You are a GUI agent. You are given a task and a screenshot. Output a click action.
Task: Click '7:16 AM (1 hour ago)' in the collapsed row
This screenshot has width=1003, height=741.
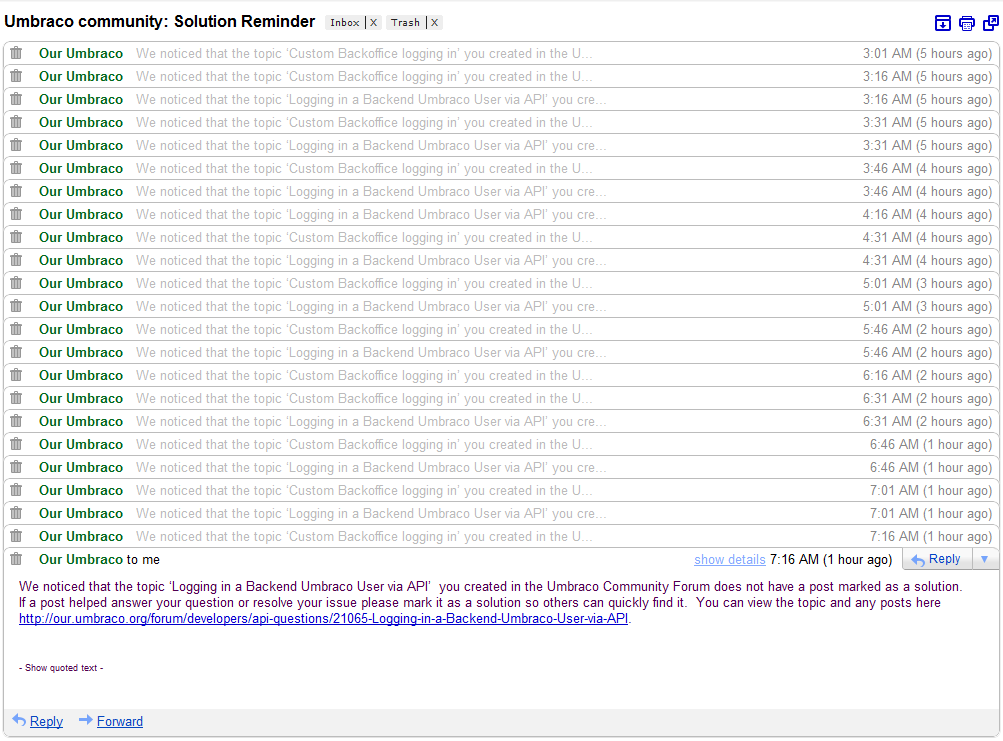coord(930,537)
